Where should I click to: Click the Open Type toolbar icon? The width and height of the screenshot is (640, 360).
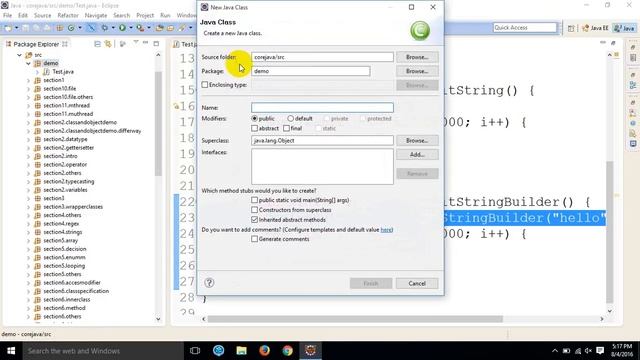tap(160, 28)
